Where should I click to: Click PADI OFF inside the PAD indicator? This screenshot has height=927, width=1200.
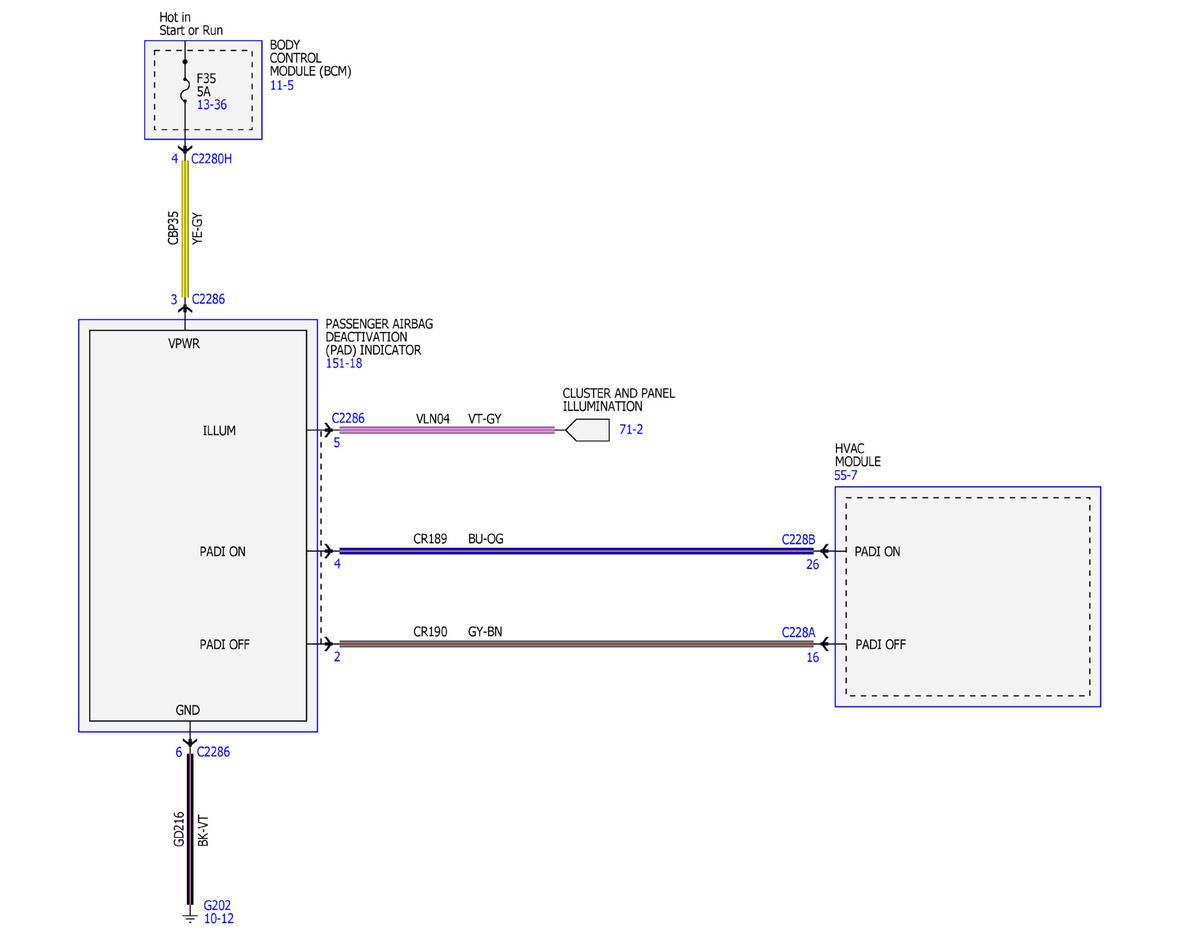coord(225,645)
